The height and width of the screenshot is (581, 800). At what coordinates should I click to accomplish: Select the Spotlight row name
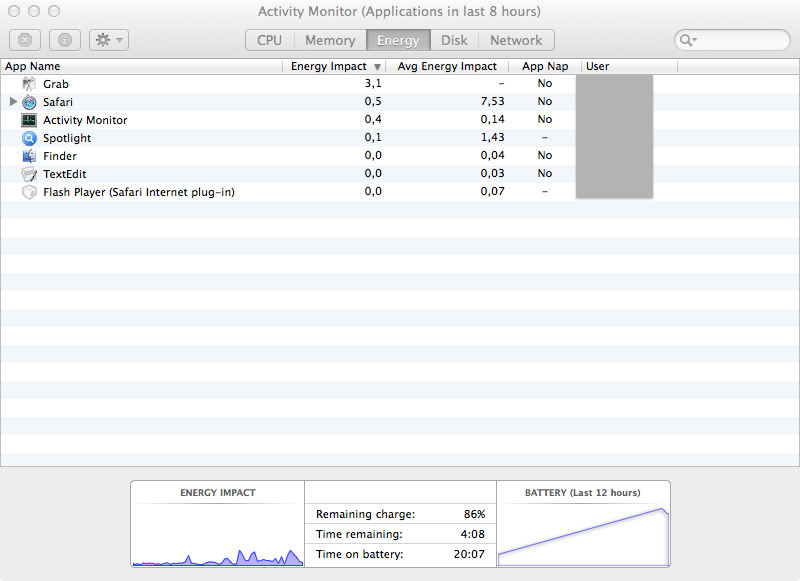click(67, 138)
